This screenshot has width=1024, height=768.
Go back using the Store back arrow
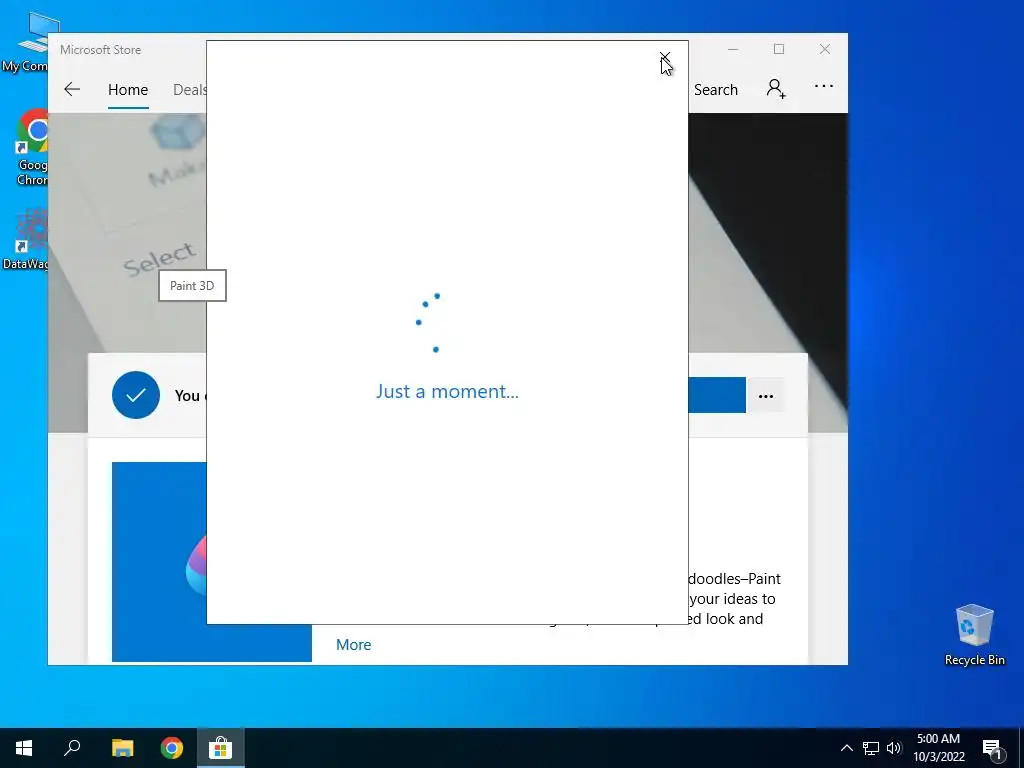(72, 89)
